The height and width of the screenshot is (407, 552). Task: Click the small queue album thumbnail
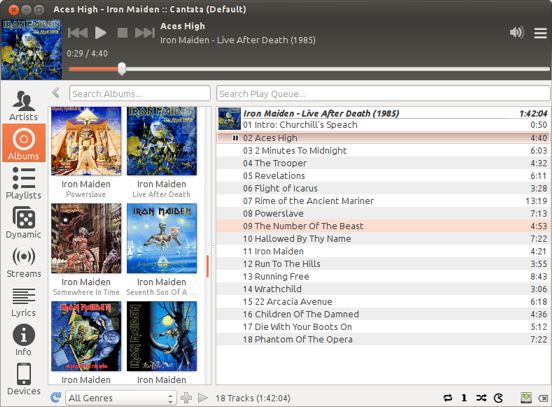[x=229, y=119]
